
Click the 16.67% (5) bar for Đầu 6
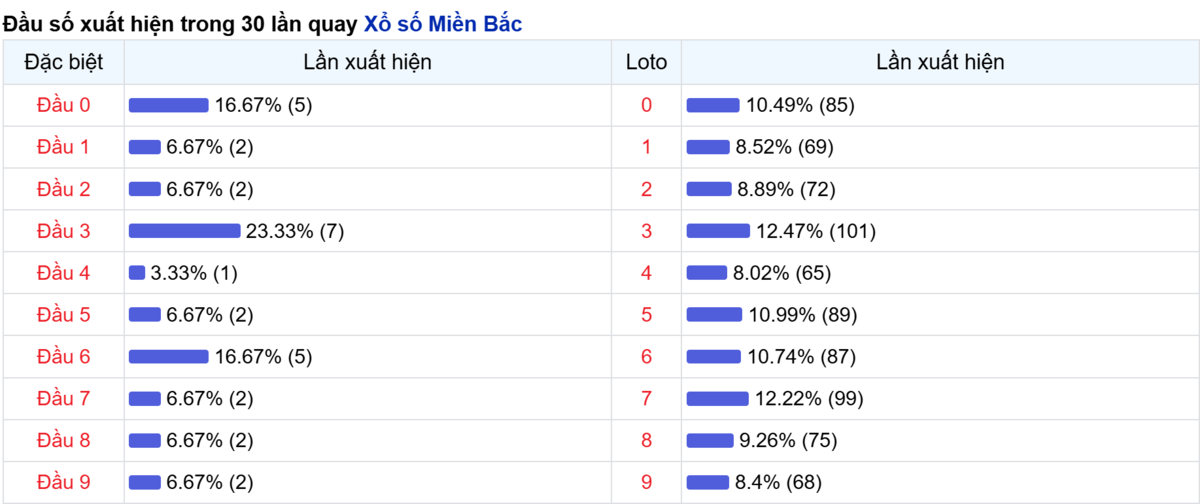pyautogui.click(x=168, y=357)
